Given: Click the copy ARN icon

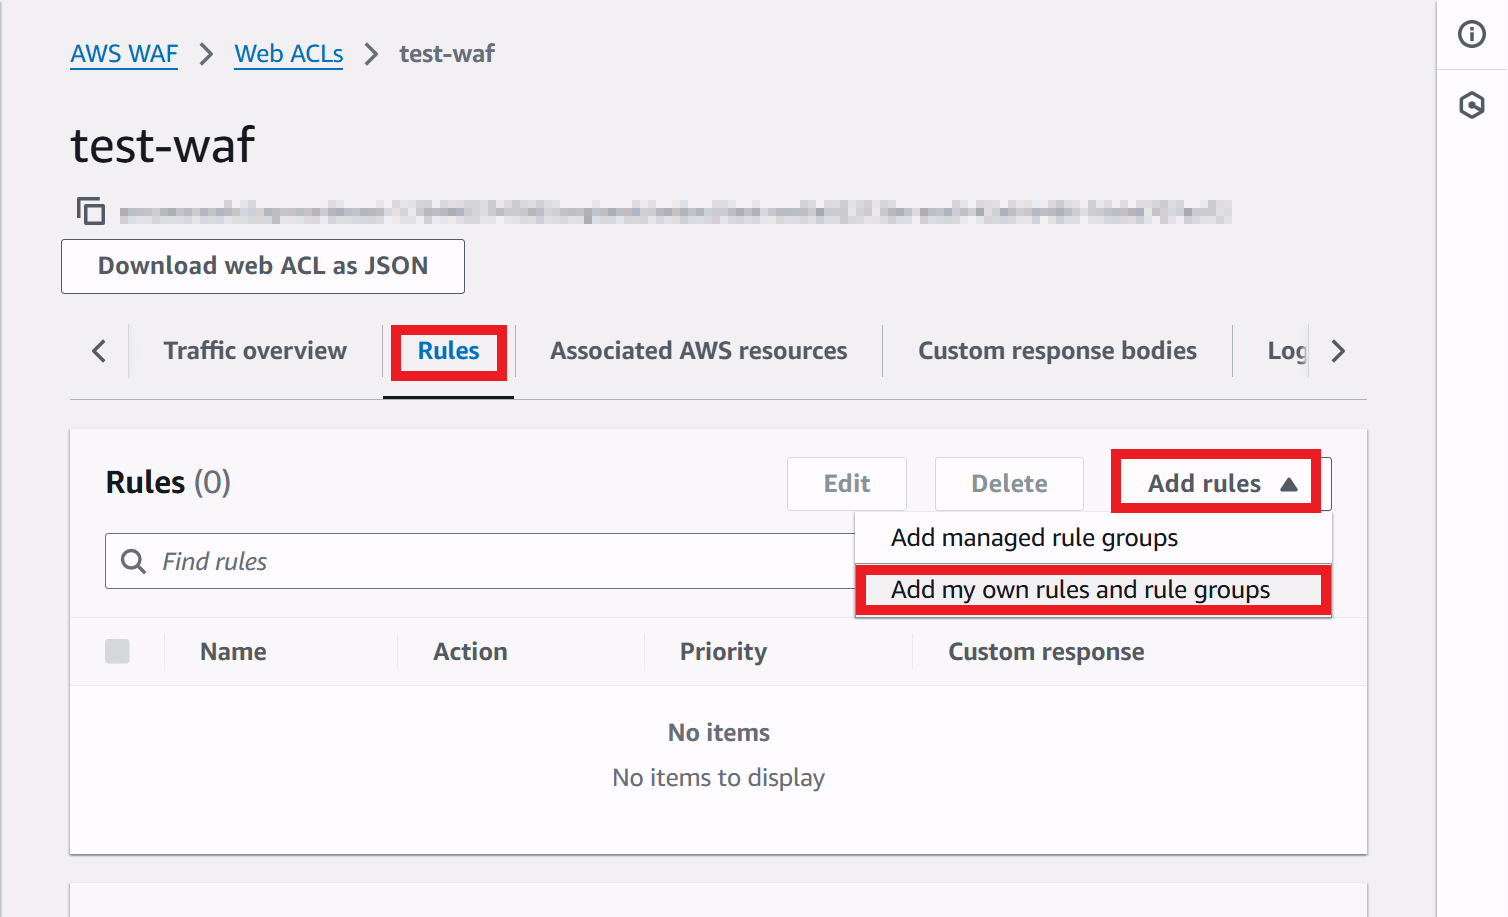Looking at the screenshot, I should (x=91, y=211).
